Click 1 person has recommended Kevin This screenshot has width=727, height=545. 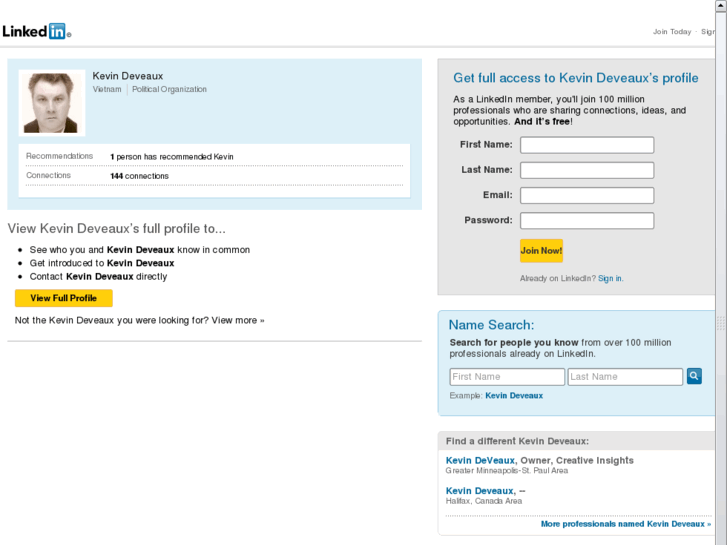[x=172, y=157]
